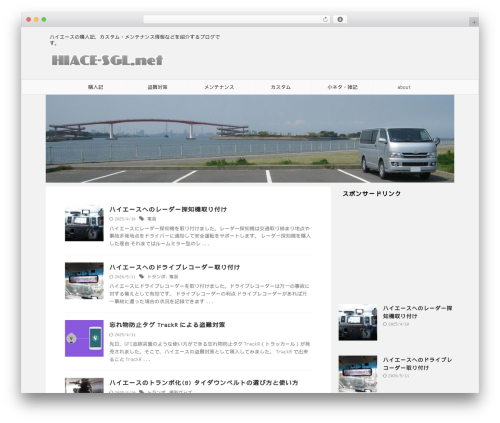Click the bridge and van header banner

pyautogui.click(x=250, y=139)
